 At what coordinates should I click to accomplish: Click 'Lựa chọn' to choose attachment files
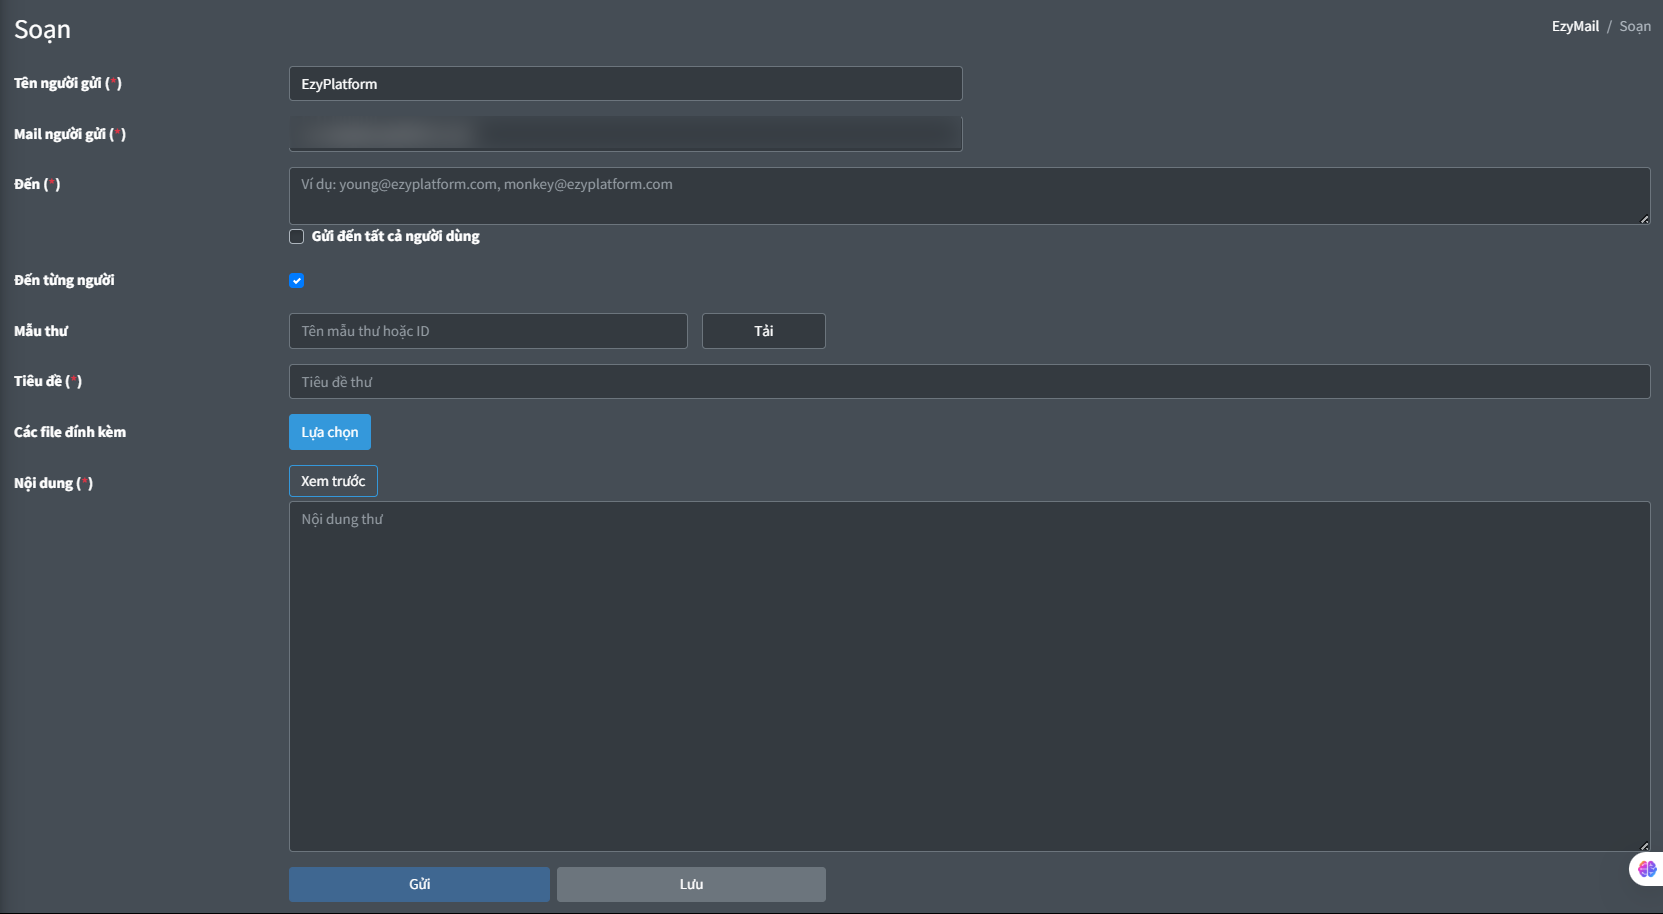(x=329, y=431)
